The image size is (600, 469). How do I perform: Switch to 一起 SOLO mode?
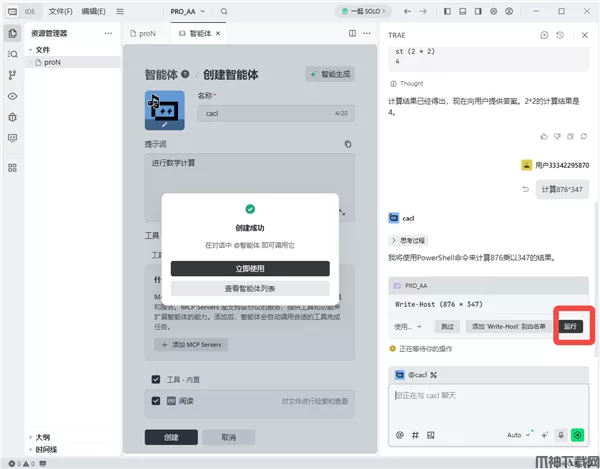tap(363, 11)
